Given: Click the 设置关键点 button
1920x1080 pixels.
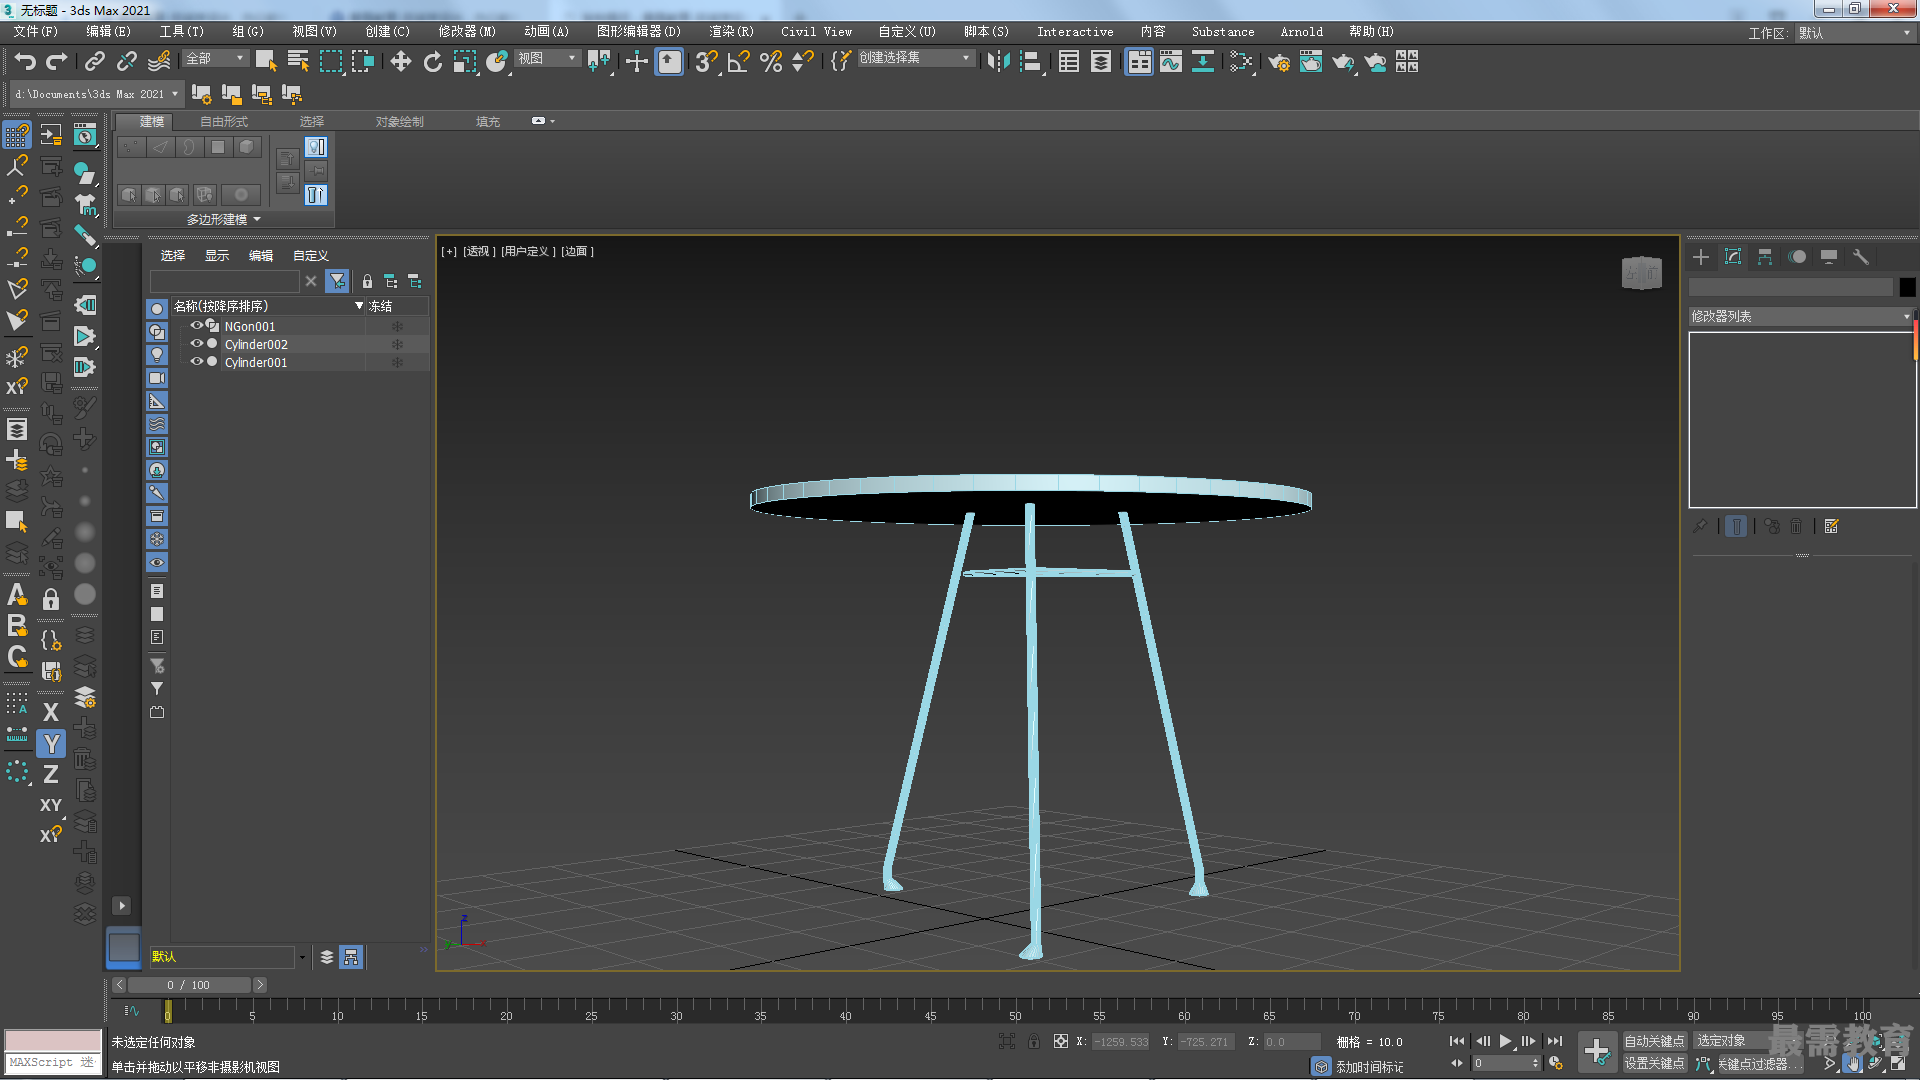Looking at the screenshot, I should 1654,1064.
